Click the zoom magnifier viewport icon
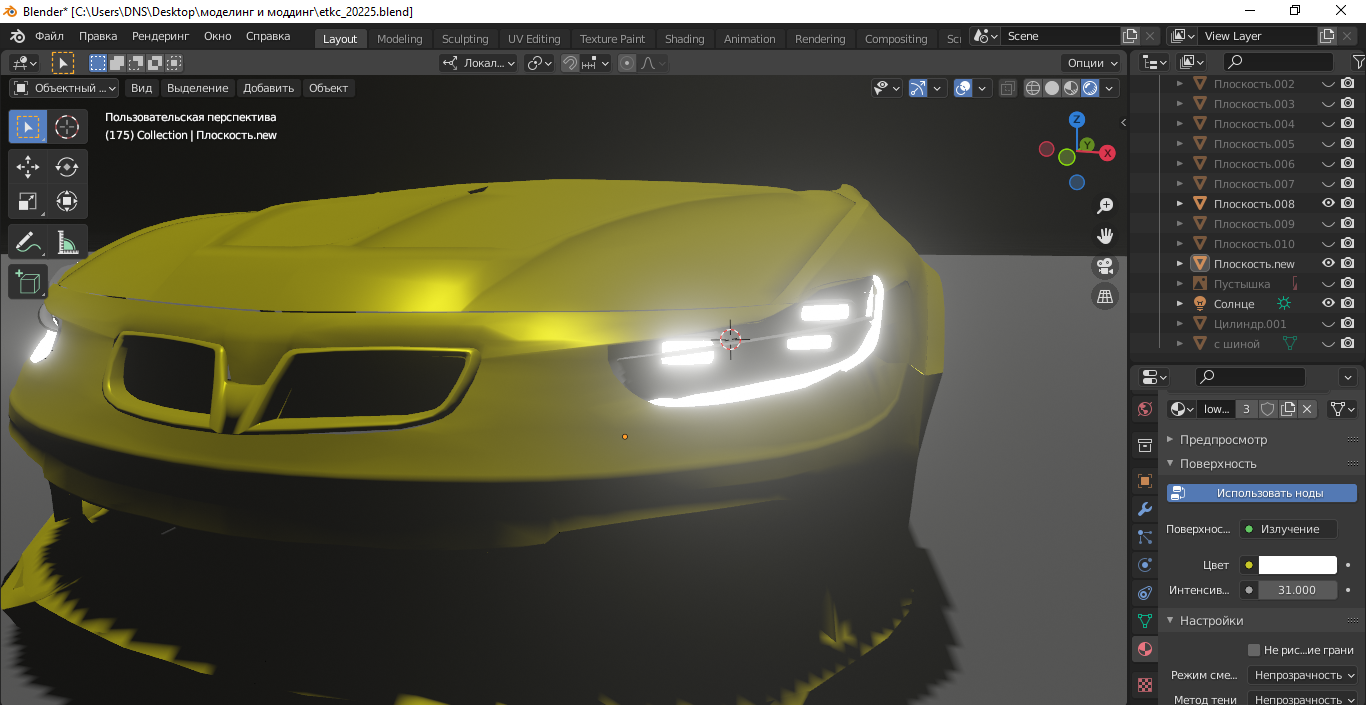The width and height of the screenshot is (1366, 705). (1105, 206)
